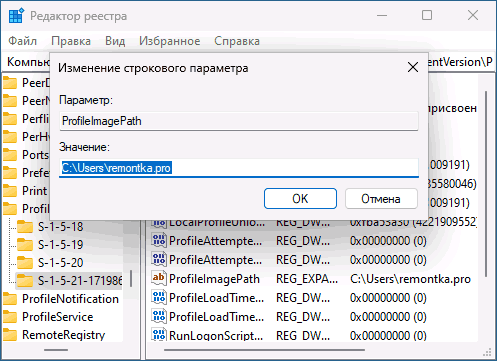The width and height of the screenshot is (497, 361).
Task: Select the S-1-5-20 folder icon
Action: [x=25, y=263]
